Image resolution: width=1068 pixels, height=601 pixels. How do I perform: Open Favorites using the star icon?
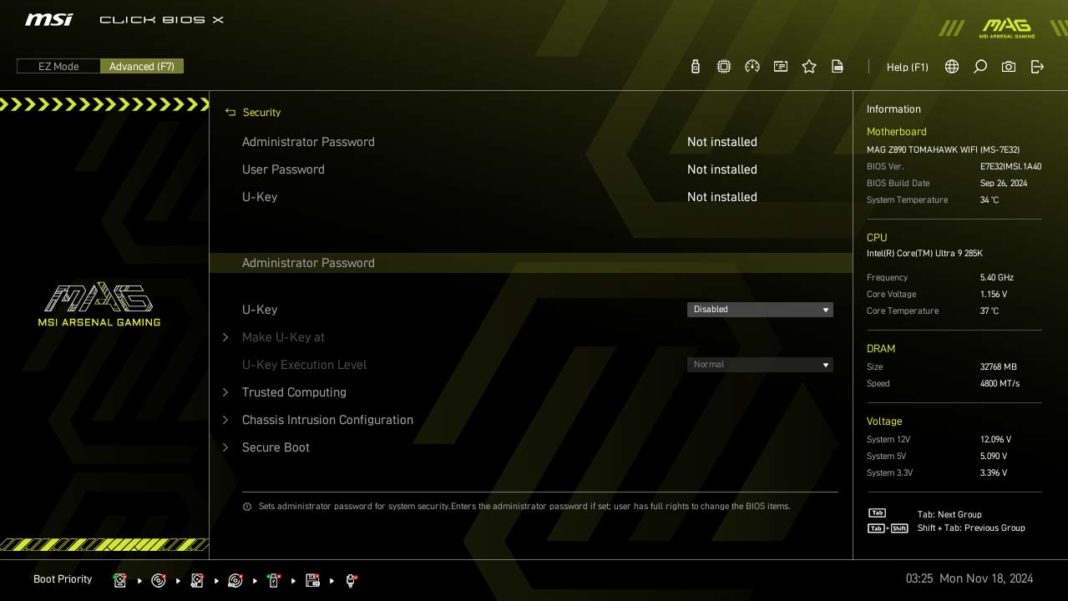(x=809, y=67)
